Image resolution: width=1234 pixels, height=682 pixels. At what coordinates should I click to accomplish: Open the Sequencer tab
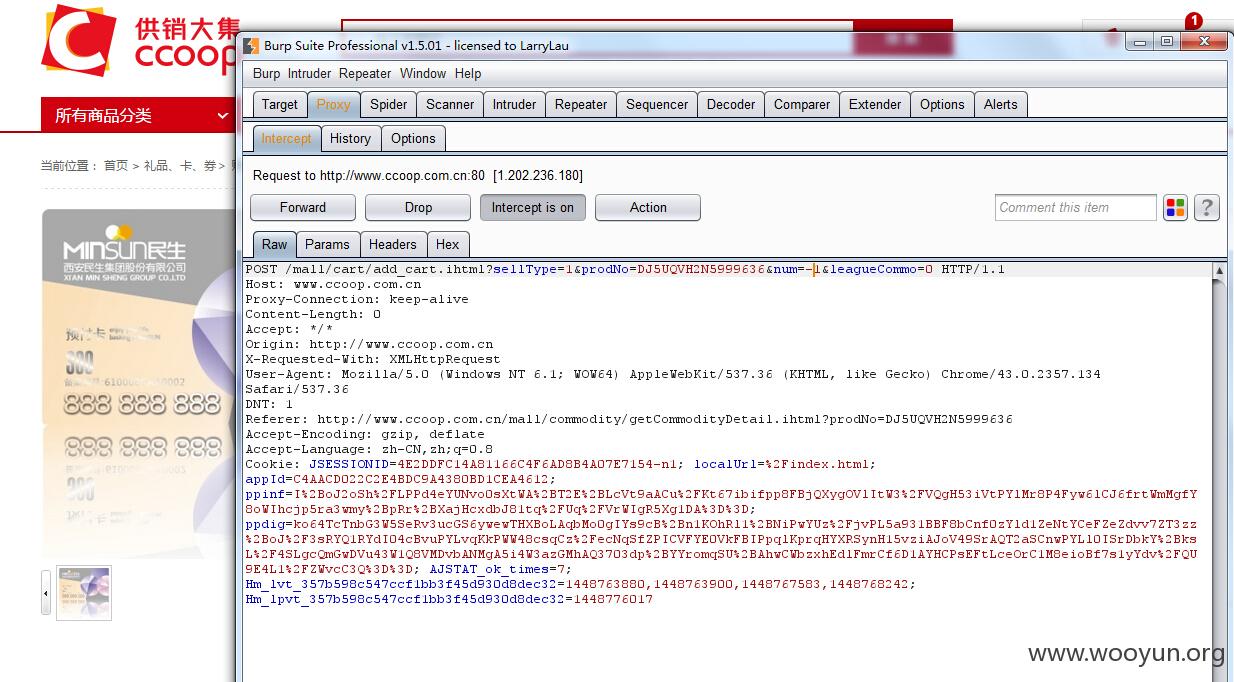pyautogui.click(x=657, y=104)
